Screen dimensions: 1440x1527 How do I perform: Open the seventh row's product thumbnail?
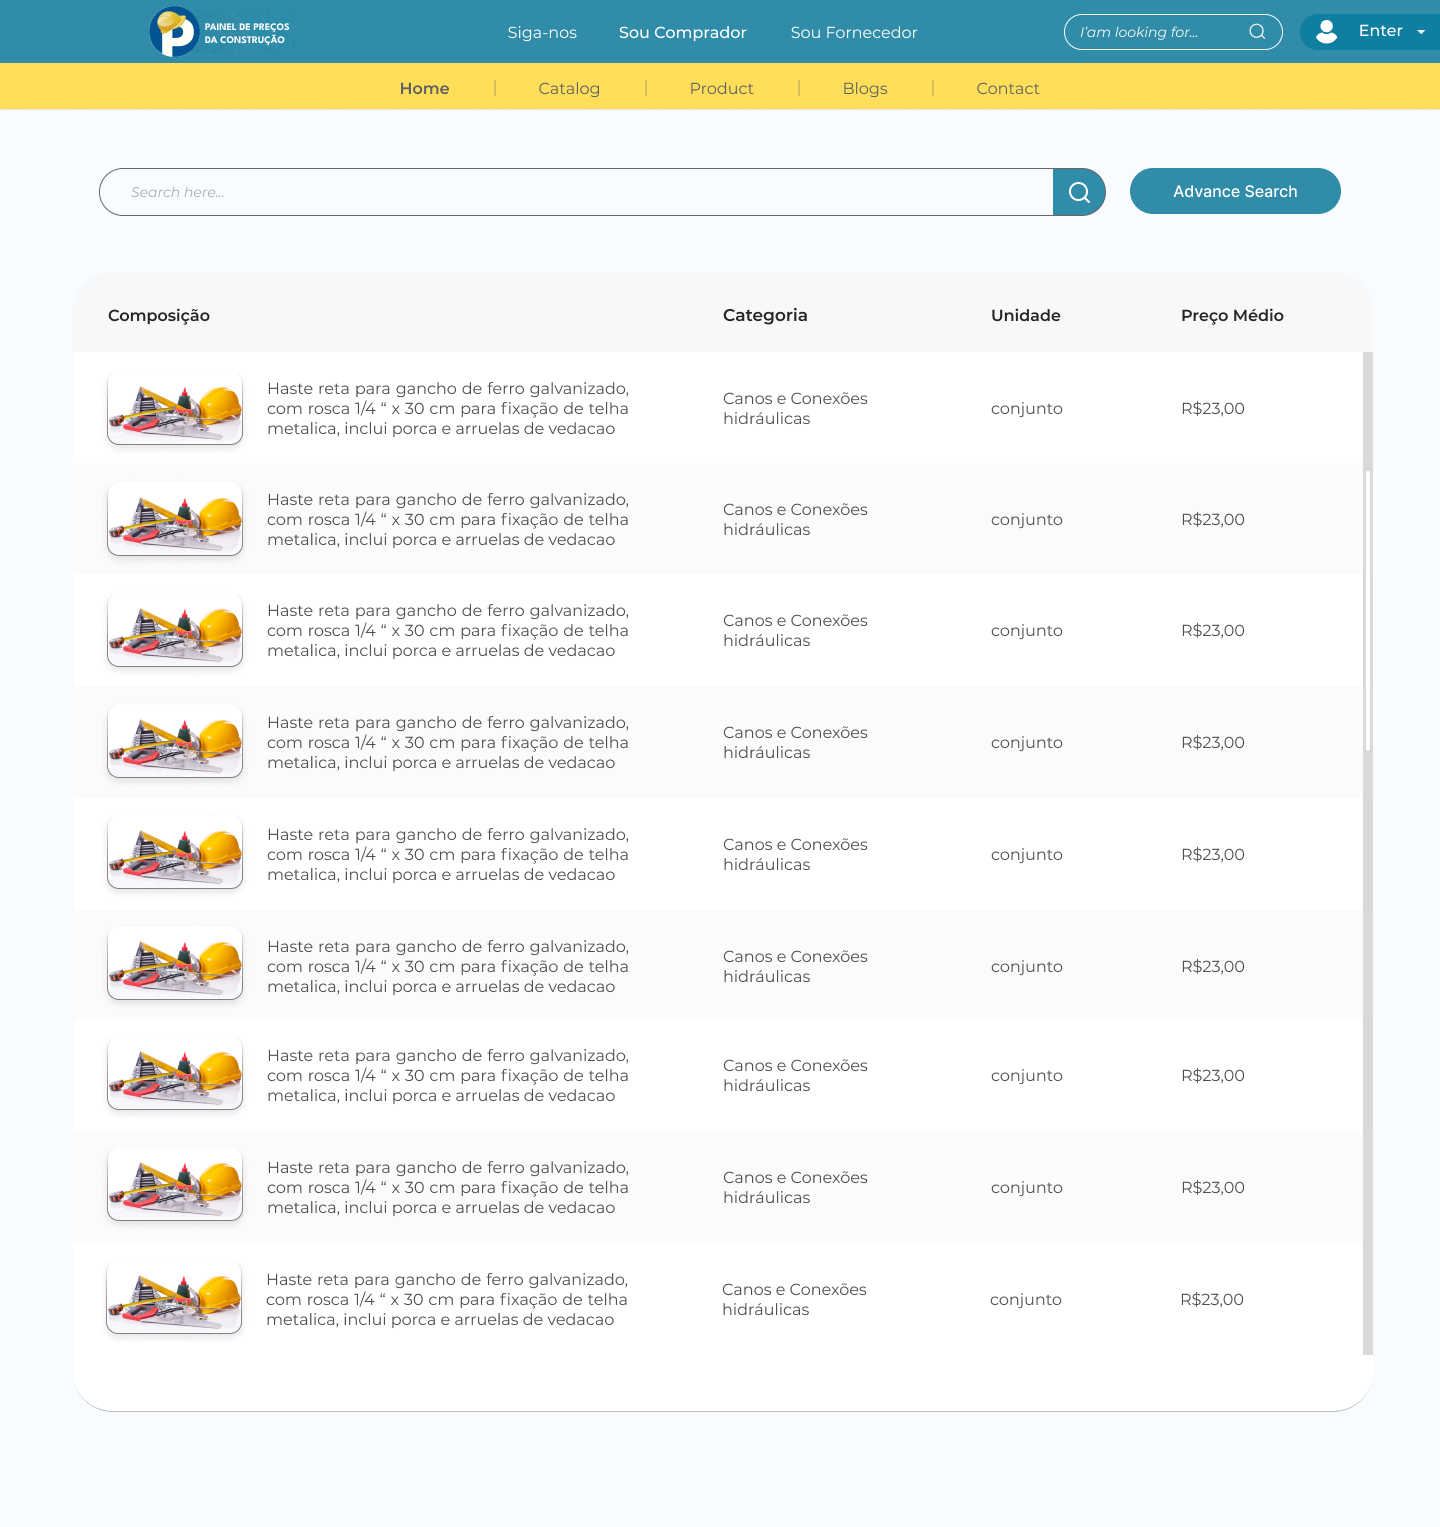[175, 1075]
